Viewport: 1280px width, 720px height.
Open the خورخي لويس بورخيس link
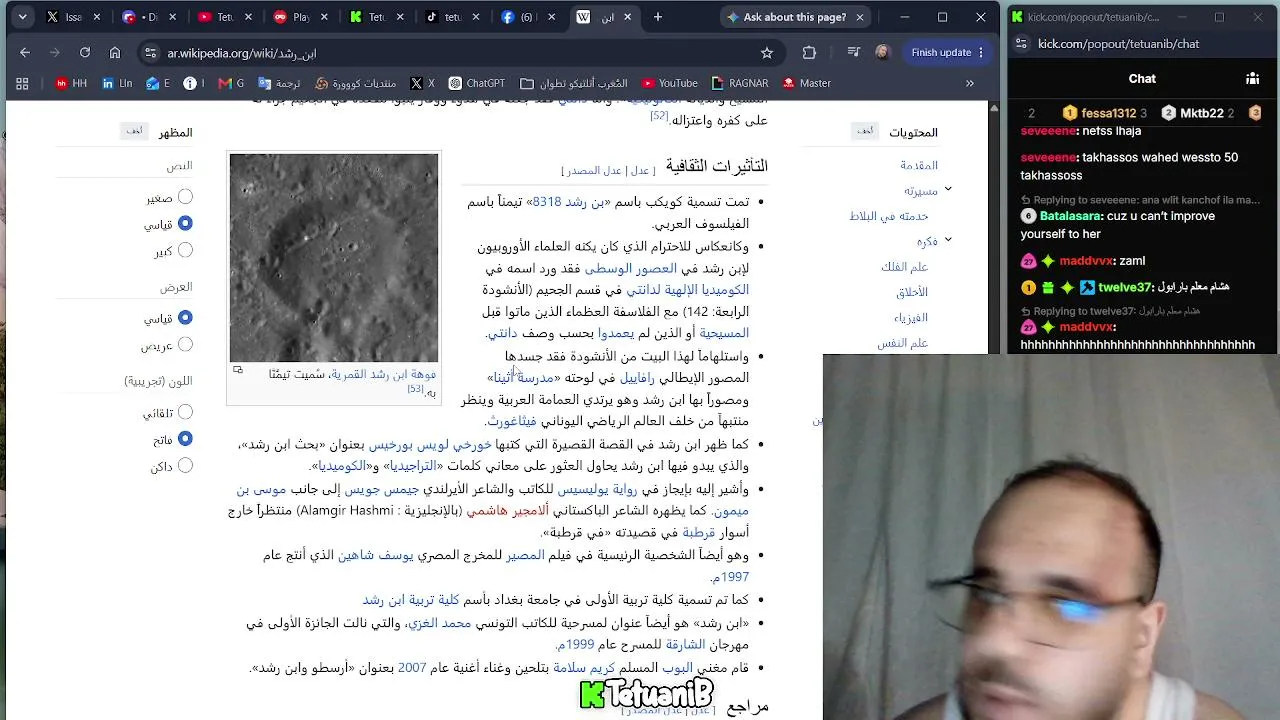(x=431, y=445)
